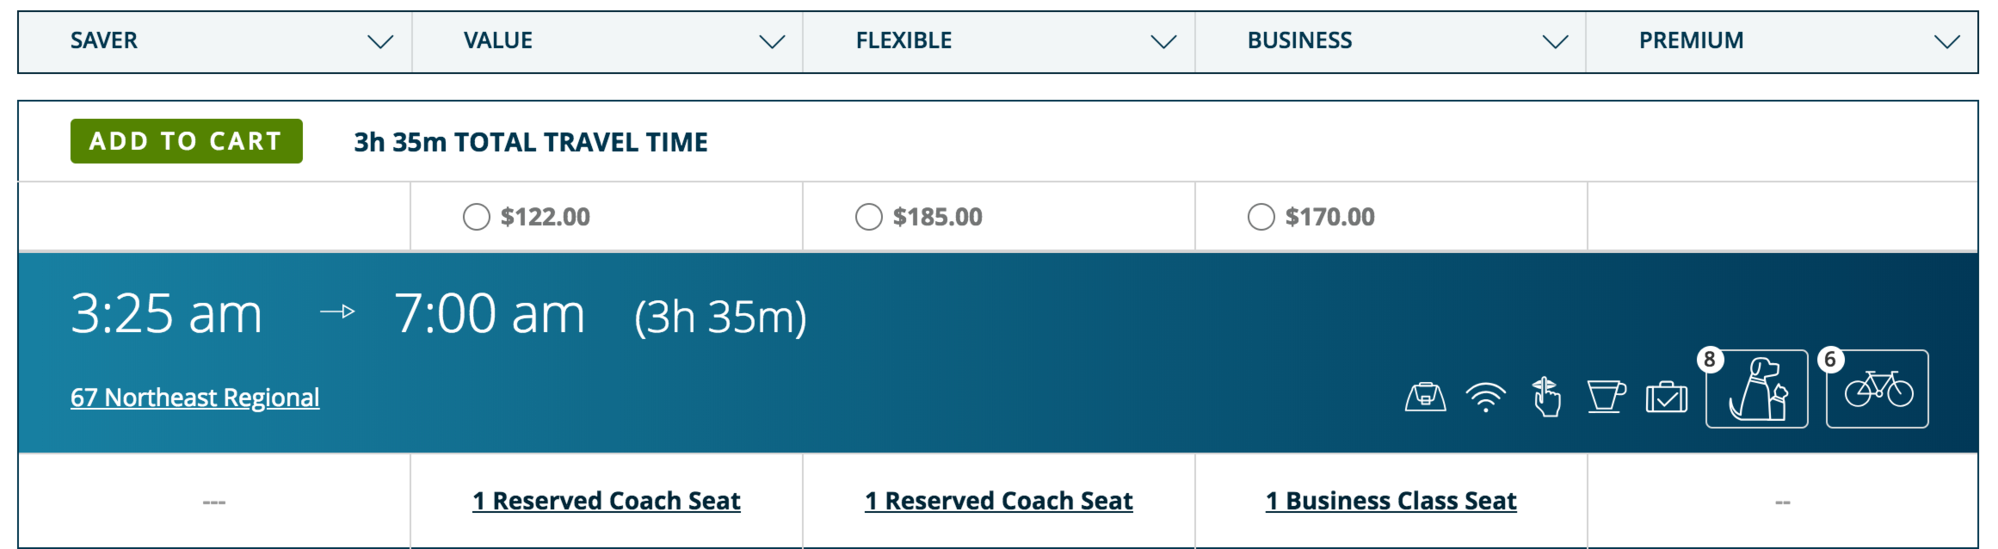
Task: Expand the Premium fare column chevron
Action: click(1946, 42)
